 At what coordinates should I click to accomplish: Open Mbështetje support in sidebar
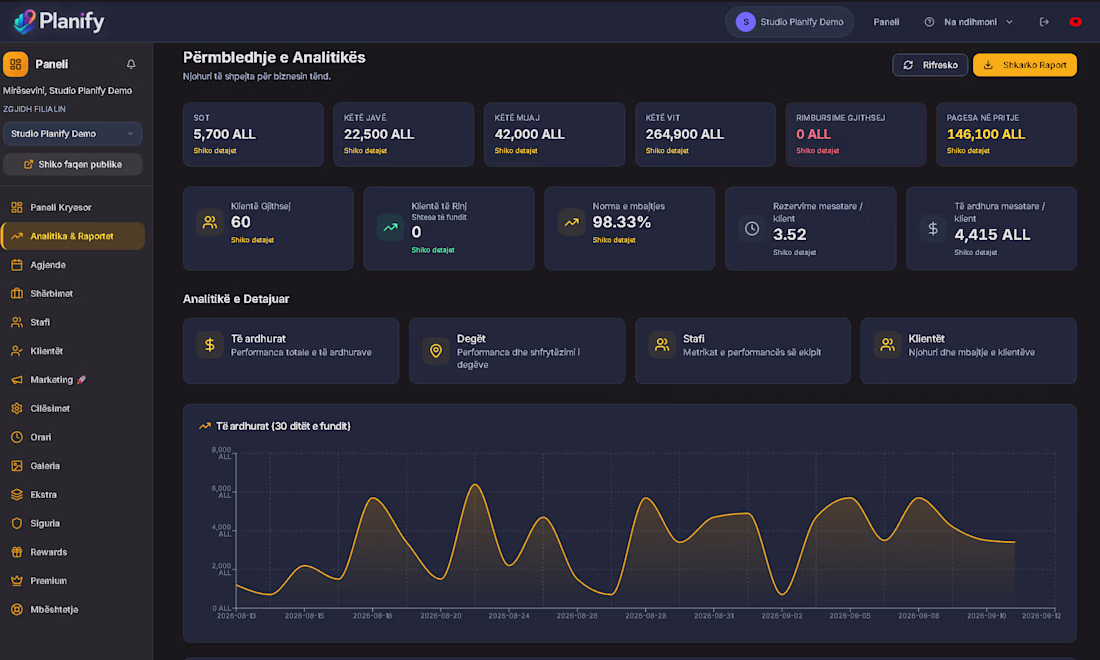(73, 610)
